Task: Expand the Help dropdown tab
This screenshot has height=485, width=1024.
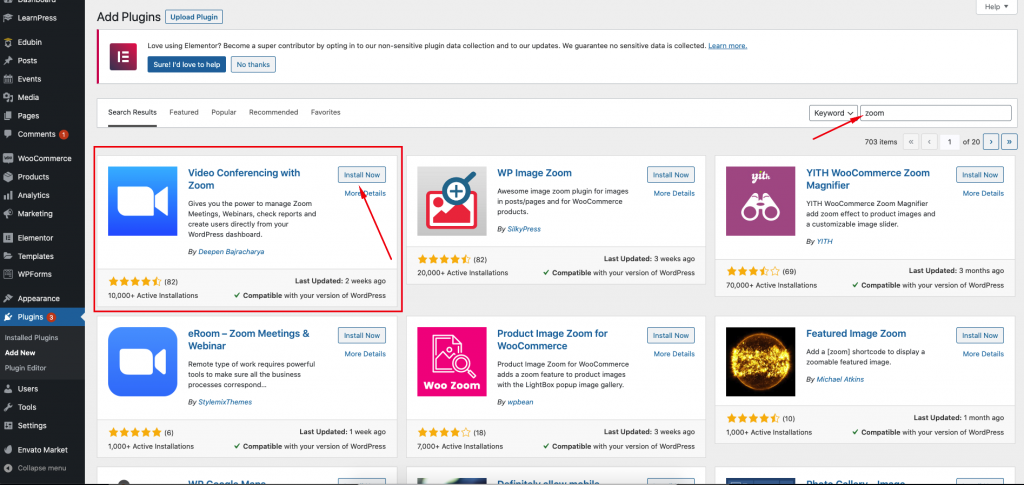Action: (x=995, y=7)
